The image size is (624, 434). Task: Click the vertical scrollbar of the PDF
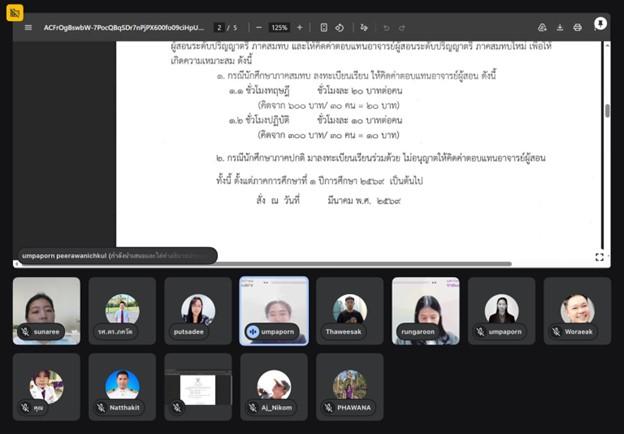[606, 110]
